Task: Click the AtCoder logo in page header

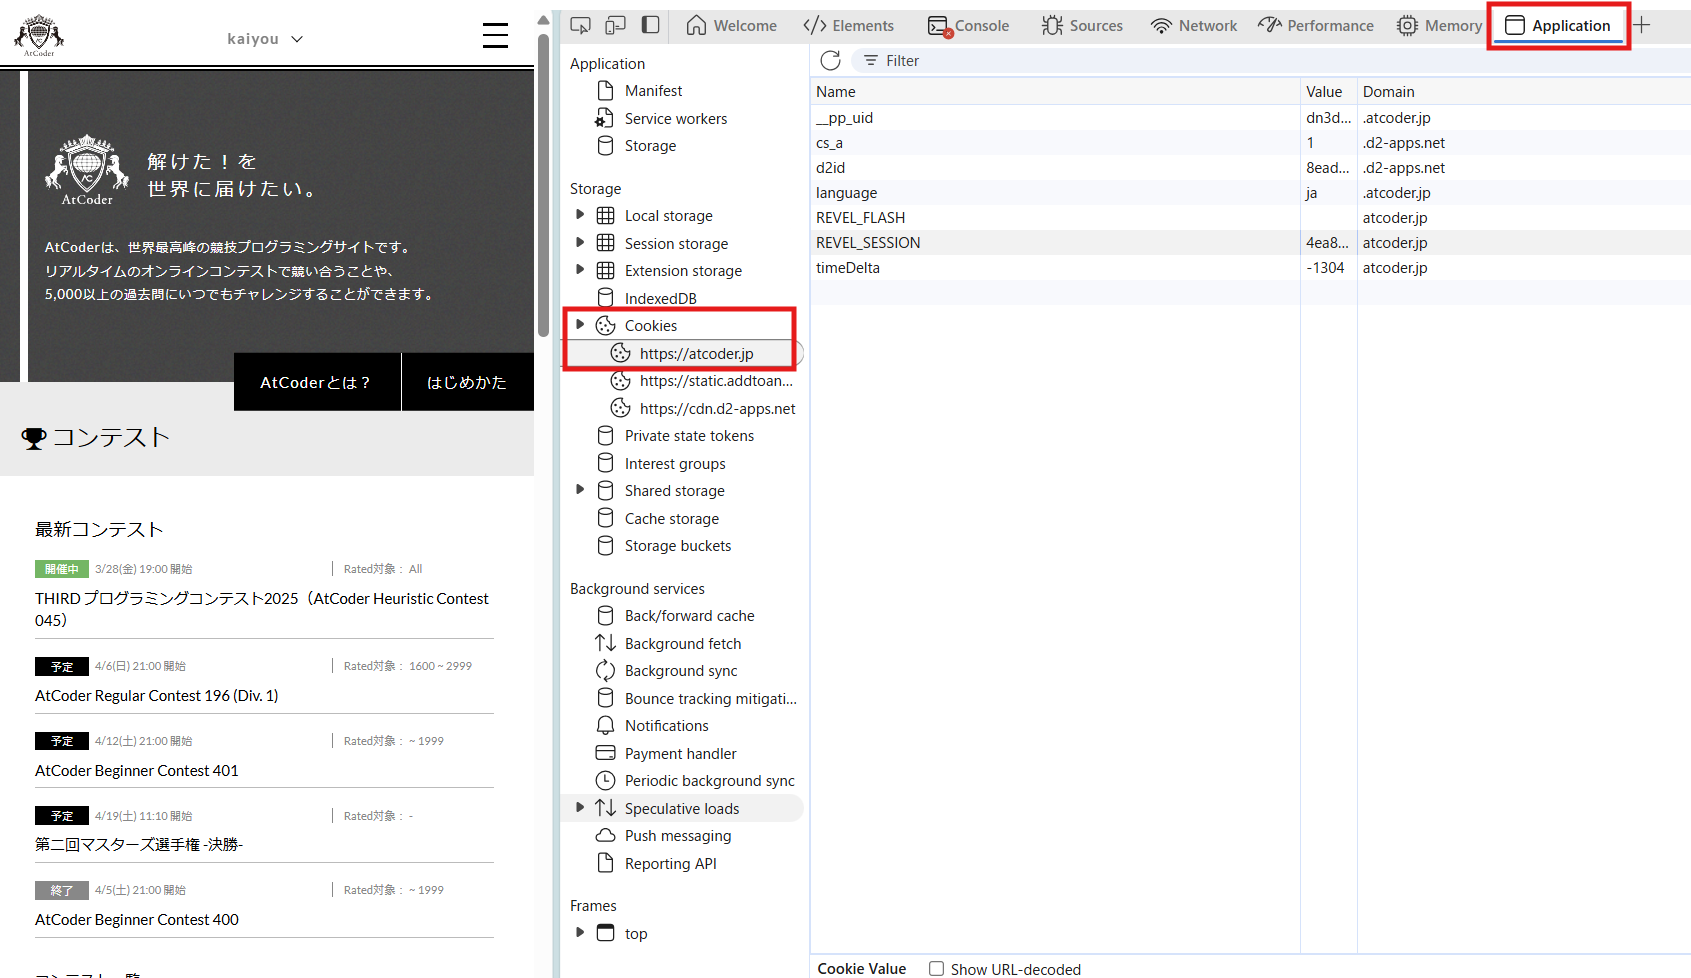Action: [39, 35]
